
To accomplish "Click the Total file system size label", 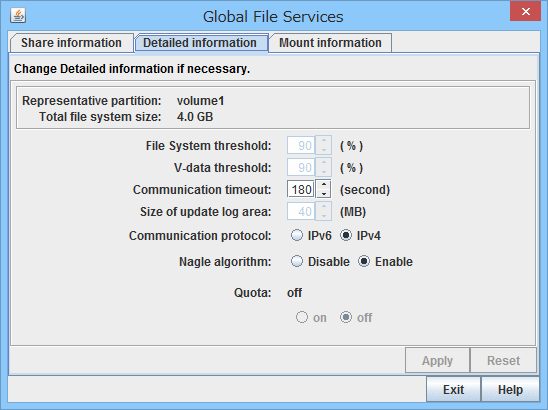I will (100, 117).
